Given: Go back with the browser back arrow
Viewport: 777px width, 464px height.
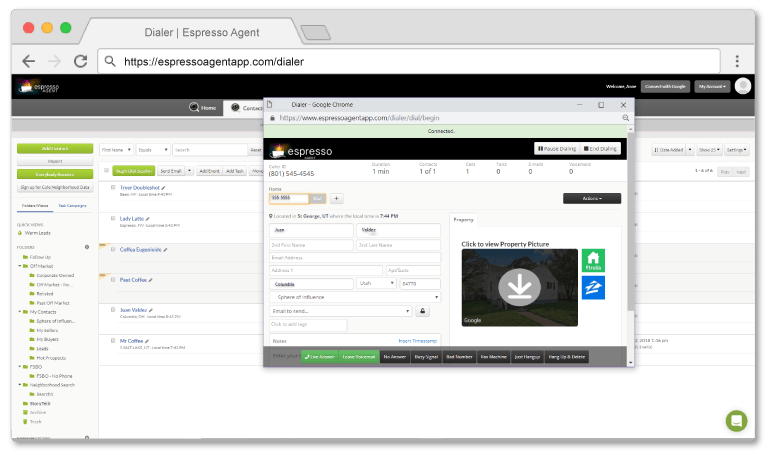Looking at the screenshot, I should (x=29, y=61).
